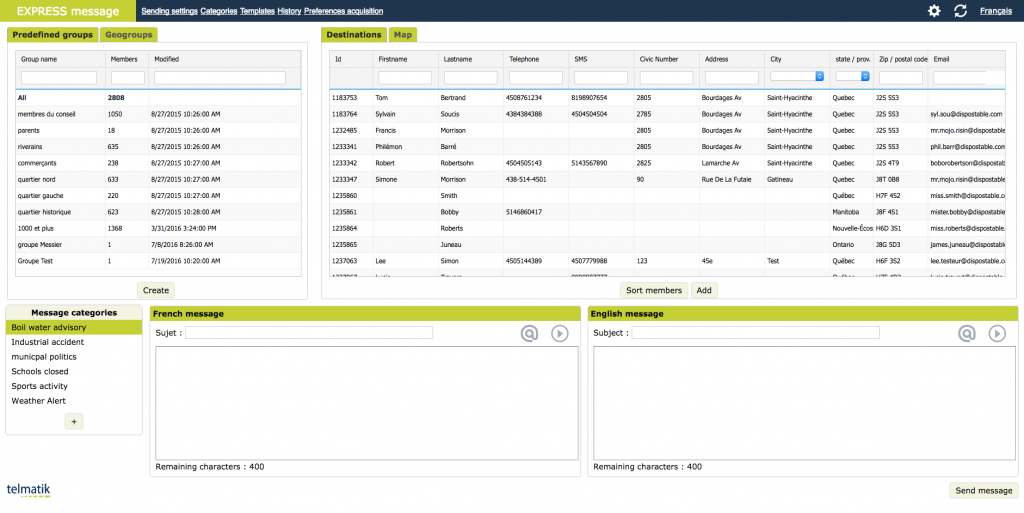Expand the state / prov. filter dropdown
This screenshot has height=513, width=1024.
(x=852, y=76)
